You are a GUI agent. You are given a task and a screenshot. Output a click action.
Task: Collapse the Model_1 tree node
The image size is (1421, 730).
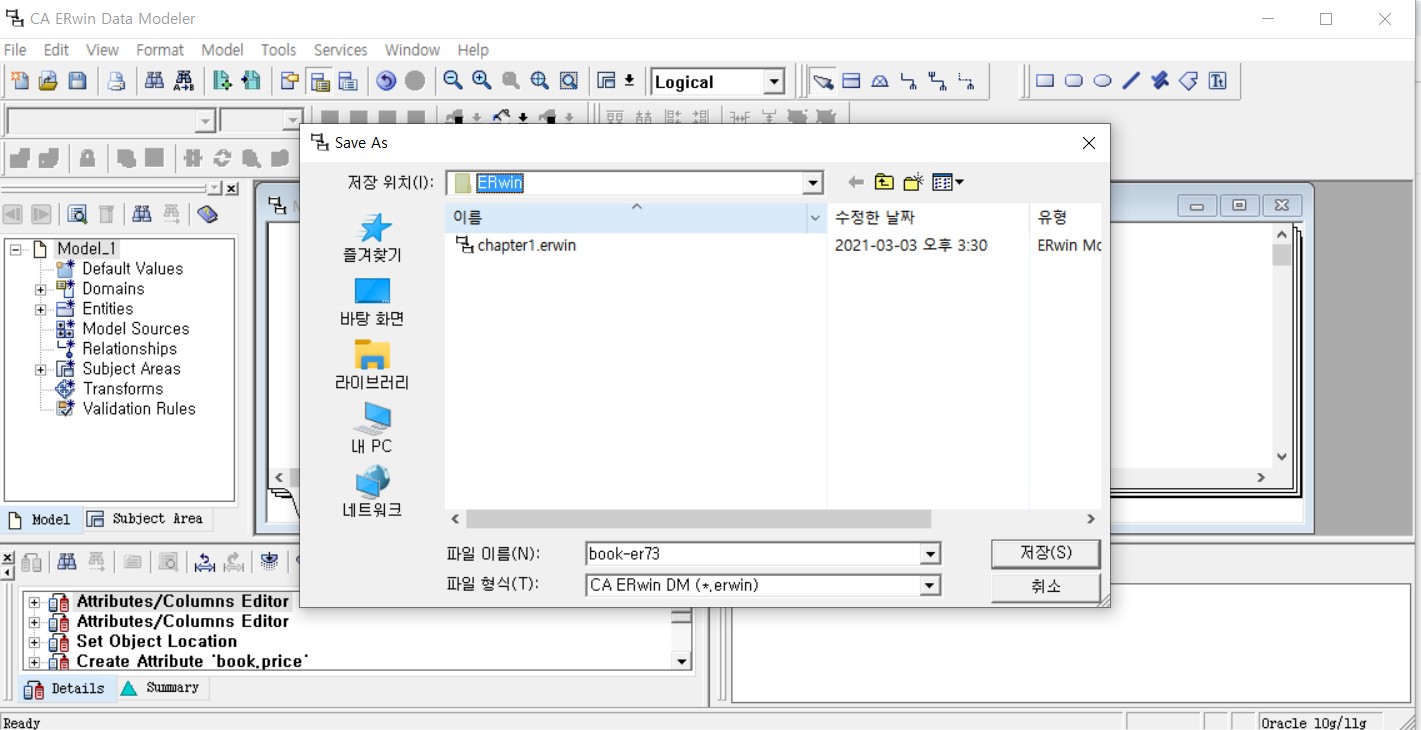(x=16, y=249)
